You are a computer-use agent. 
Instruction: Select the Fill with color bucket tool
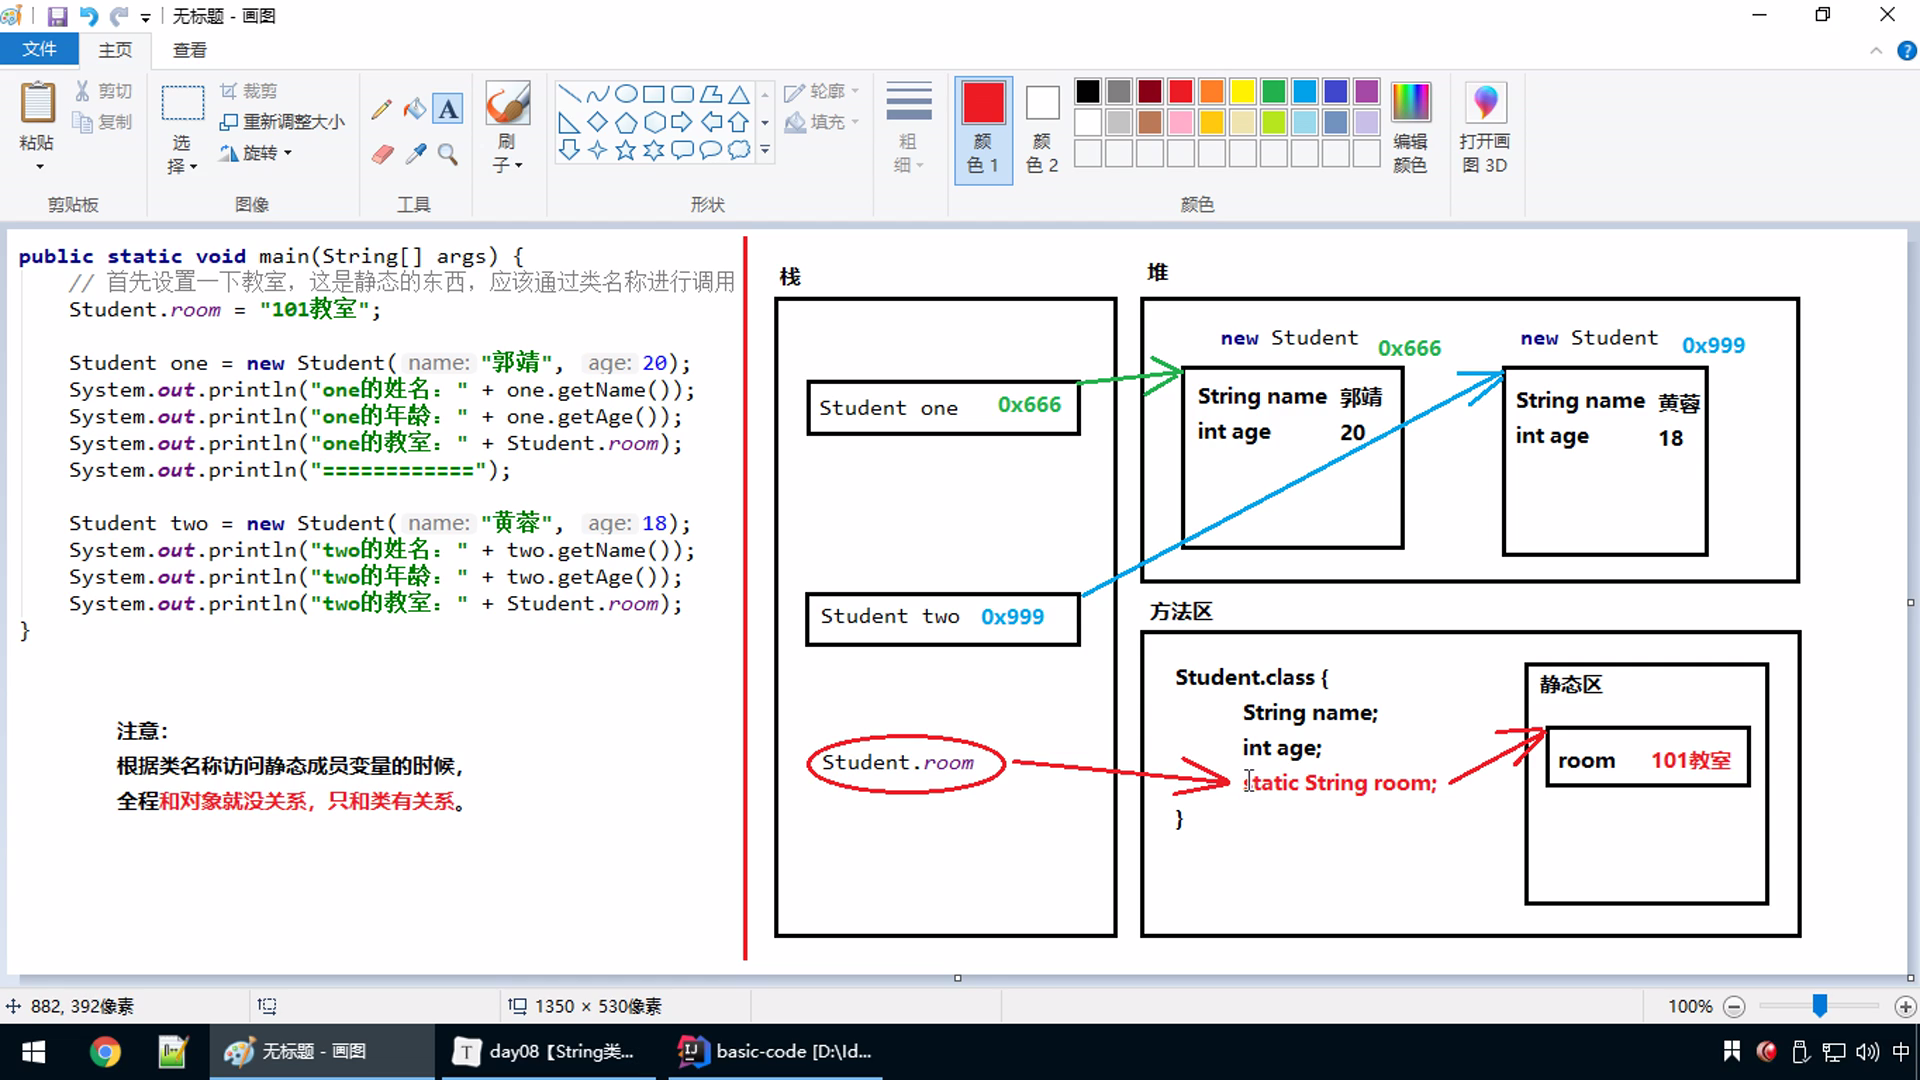point(414,109)
